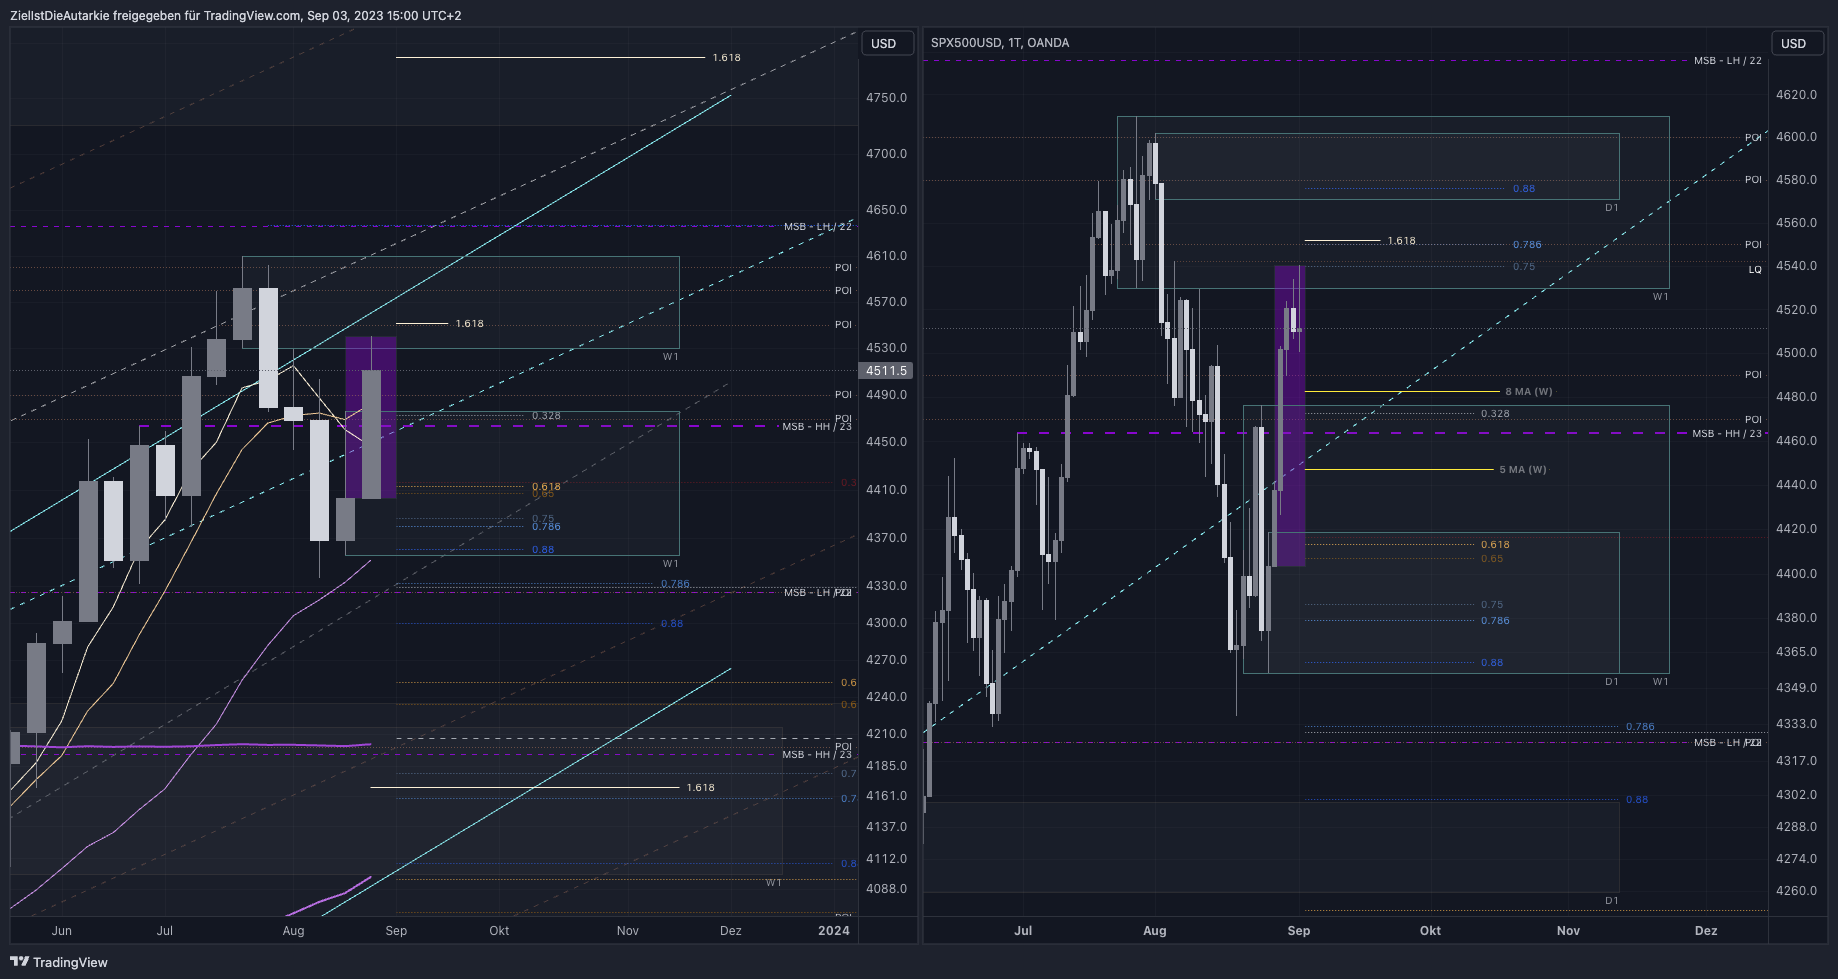Click the Dez label on SPX500USD time axis
Viewport: 1838px width, 979px height.
coord(1706,931)
